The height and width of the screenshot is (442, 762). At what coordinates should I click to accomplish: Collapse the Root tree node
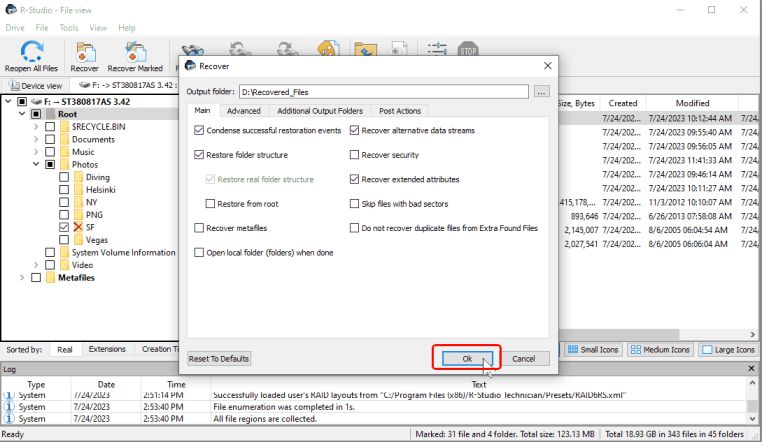coord(22,114)
